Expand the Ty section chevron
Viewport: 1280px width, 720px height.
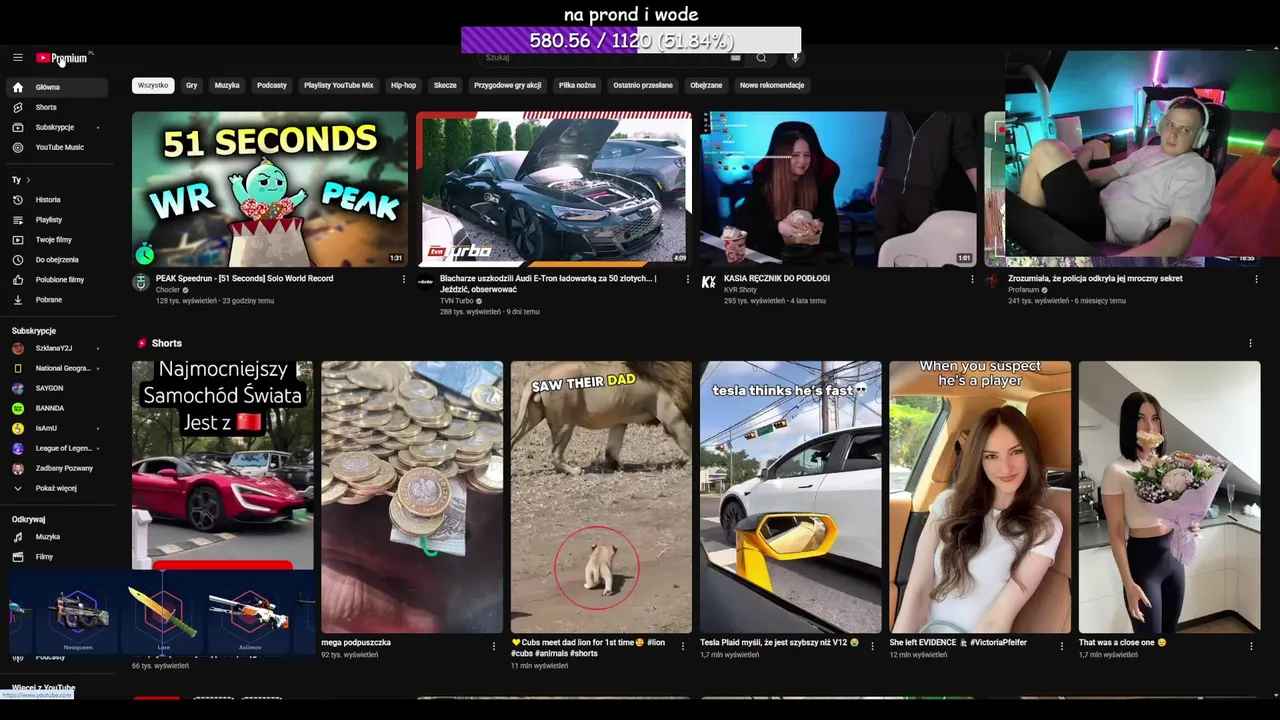click(28, 180)
